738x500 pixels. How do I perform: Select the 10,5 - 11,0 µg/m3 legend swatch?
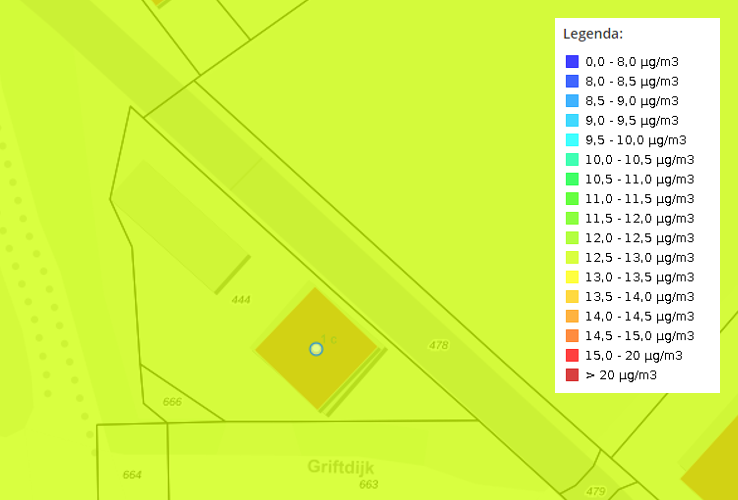click(x=572, y=179)
